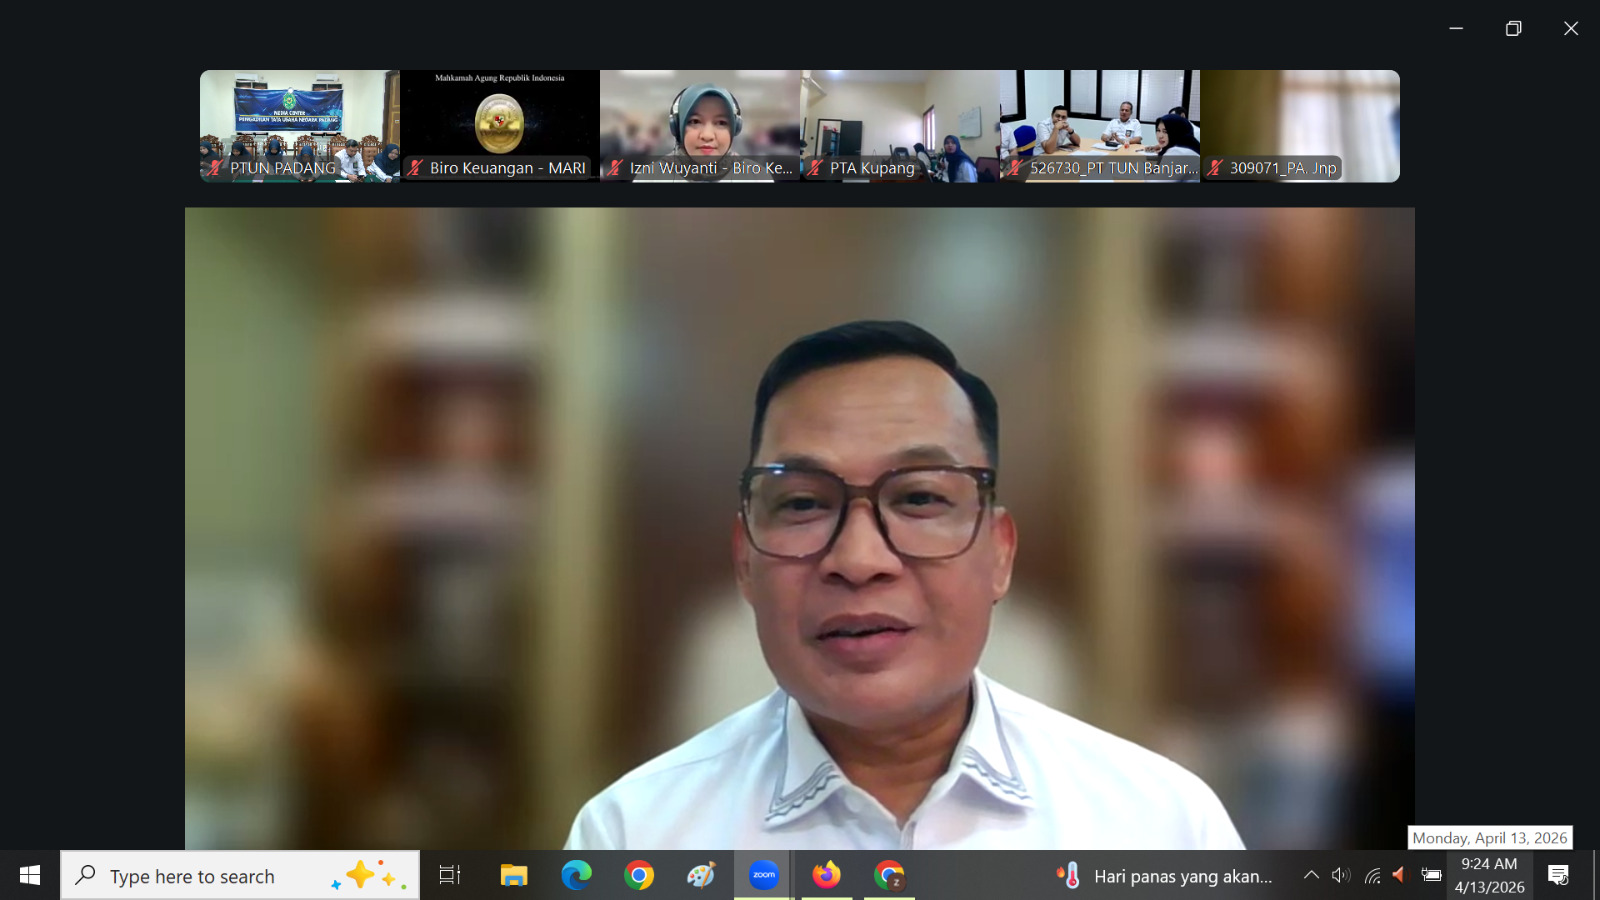Click the weather news widget in the taskbar
Screen dimensions: 1600x900
(x=1160, y=875)
